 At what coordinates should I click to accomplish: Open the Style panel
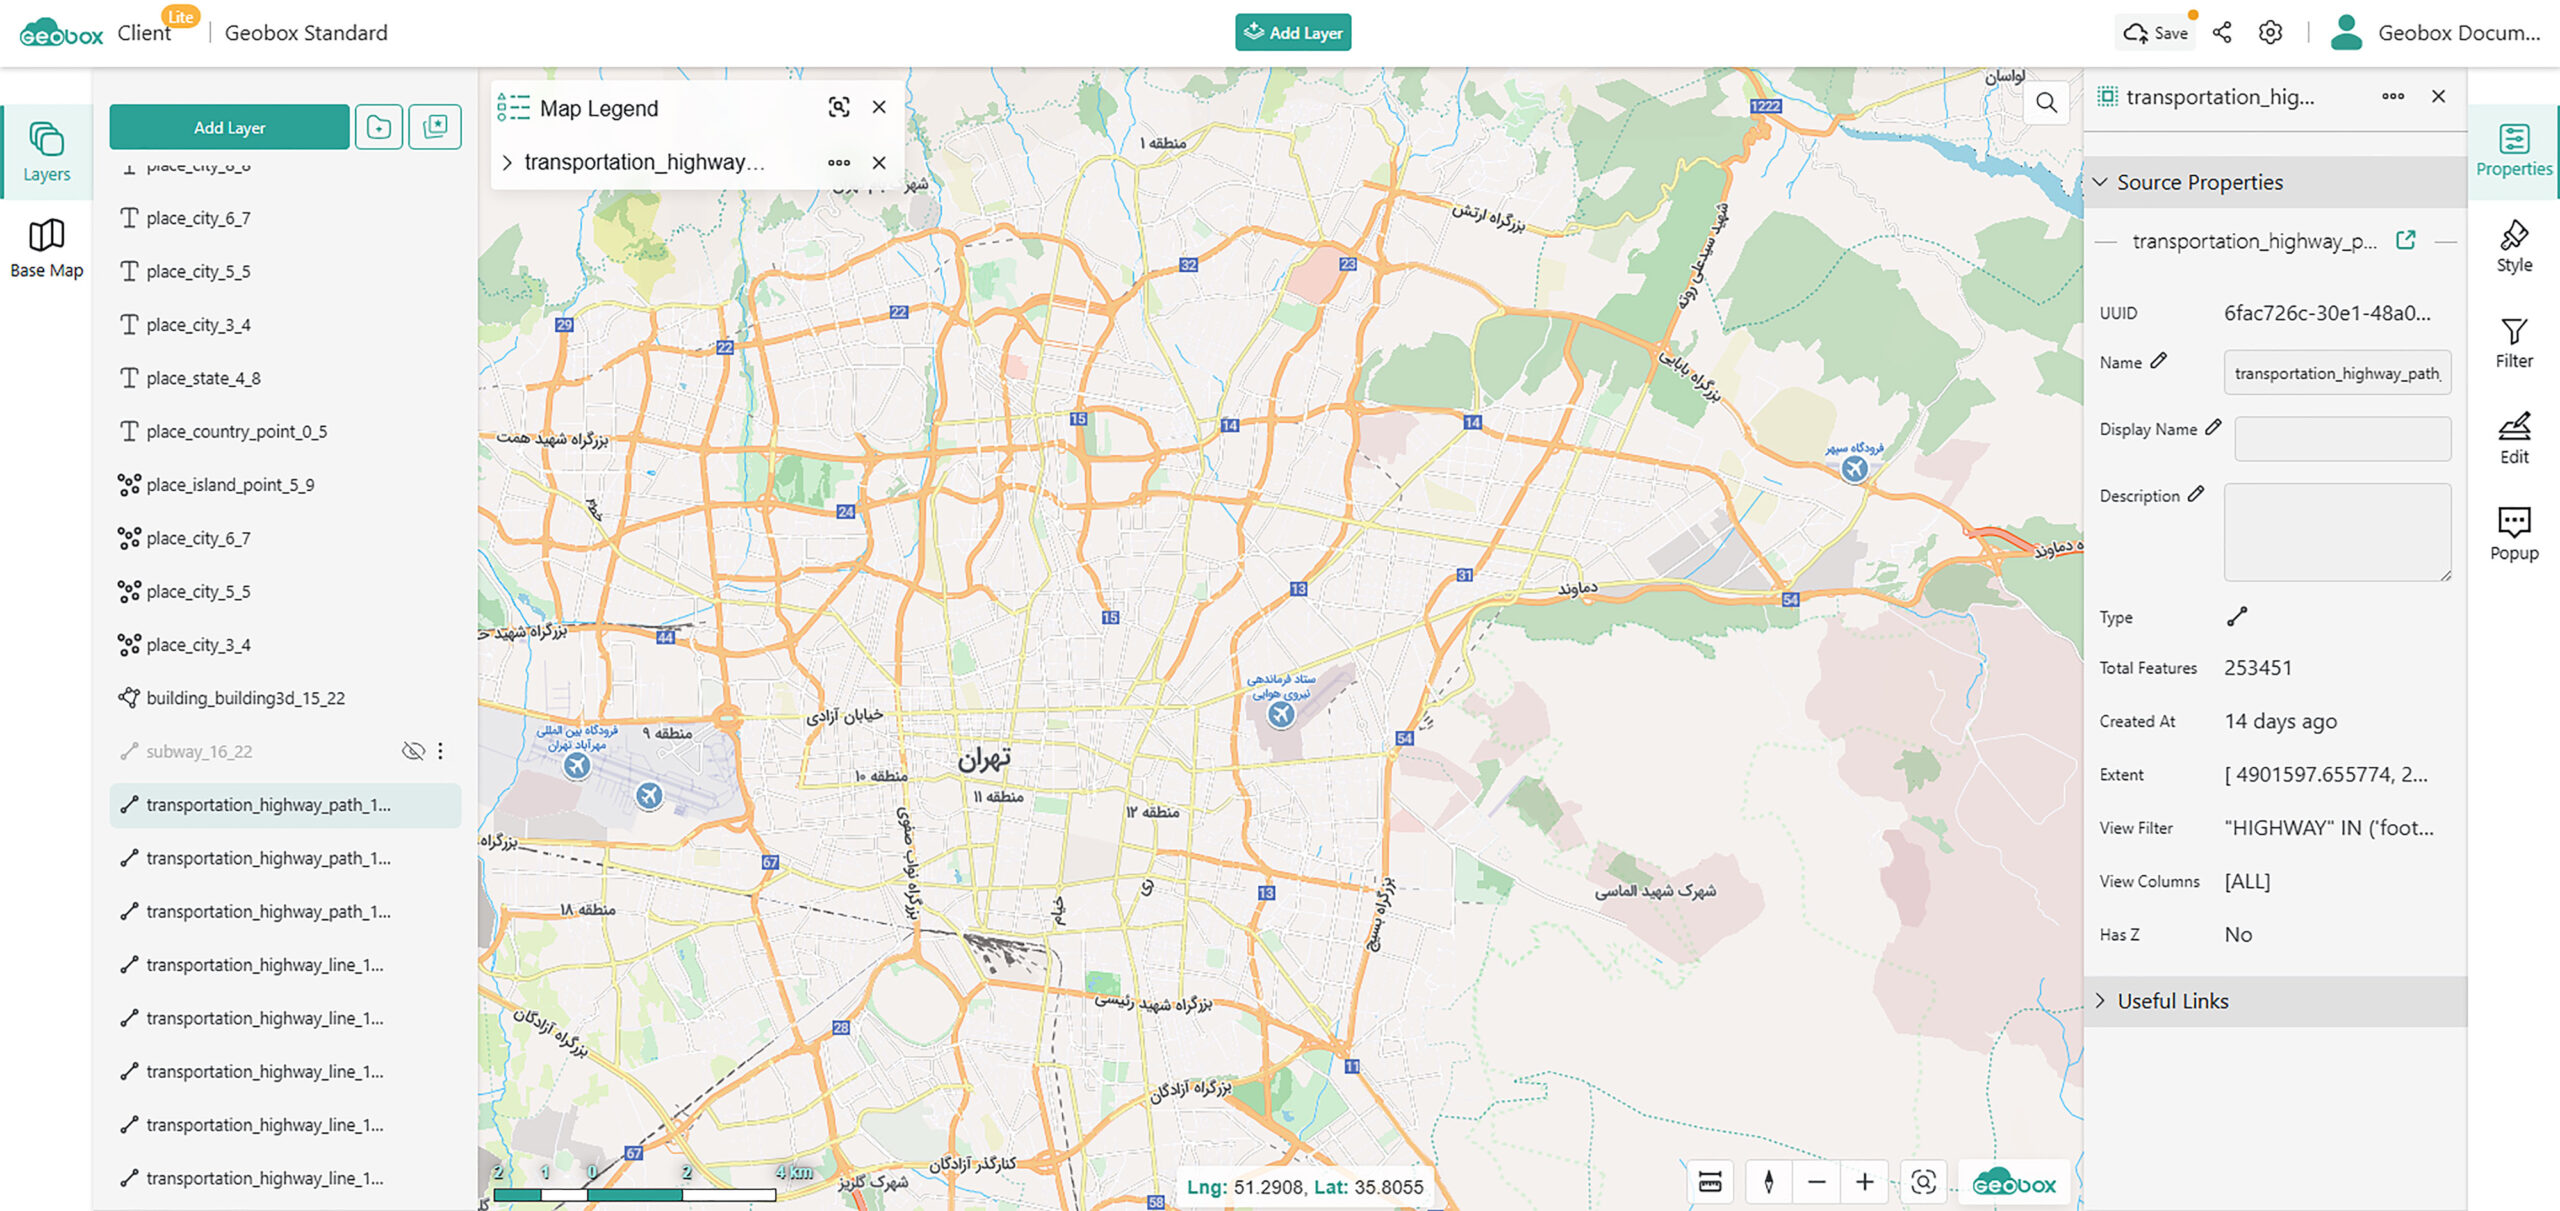coord(2513,246)
